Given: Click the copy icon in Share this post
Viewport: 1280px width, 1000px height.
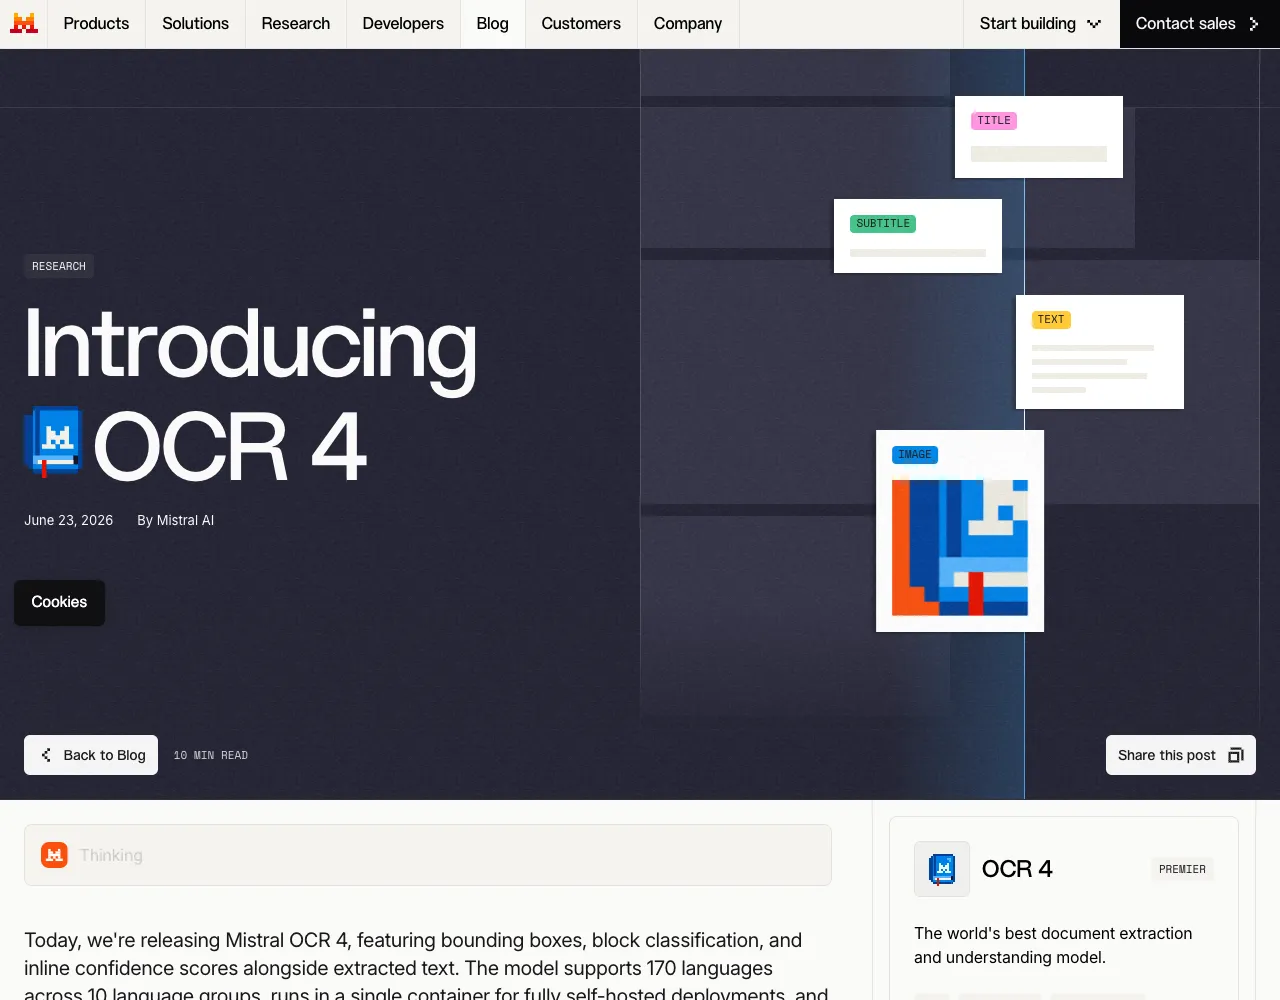Looking at the screenshot, I should click(1236, 755).
